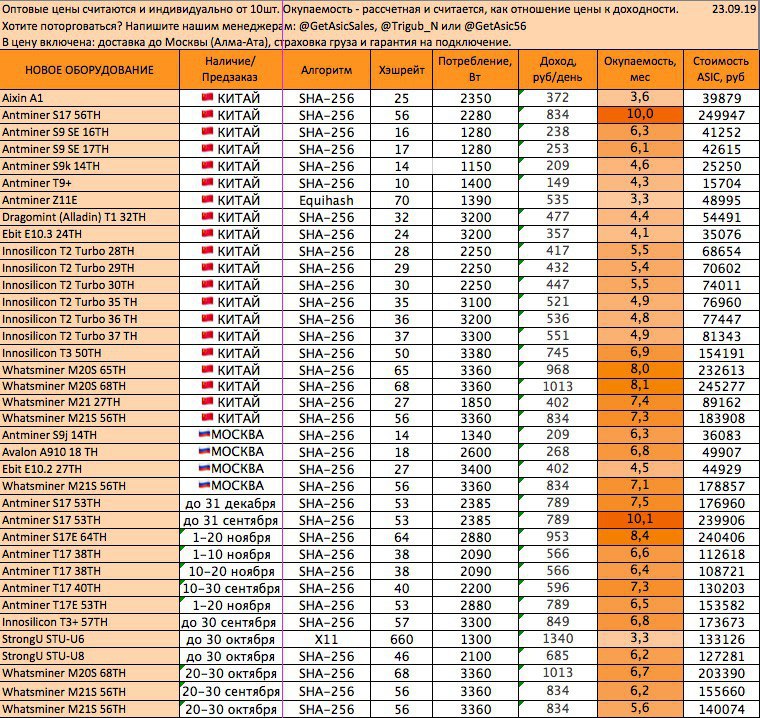
Task: Click the '1-10 ноября' availability cell
Action: tap(231, 554)
